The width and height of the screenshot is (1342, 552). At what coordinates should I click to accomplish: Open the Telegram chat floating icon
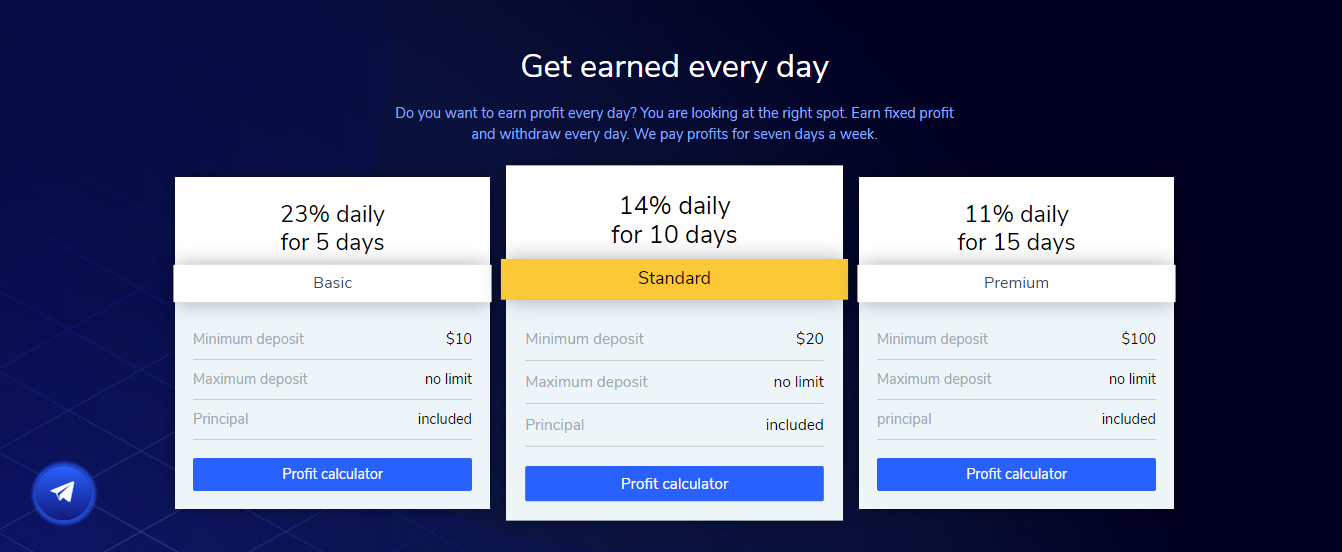pyautogui.click(x=63, y=493)
